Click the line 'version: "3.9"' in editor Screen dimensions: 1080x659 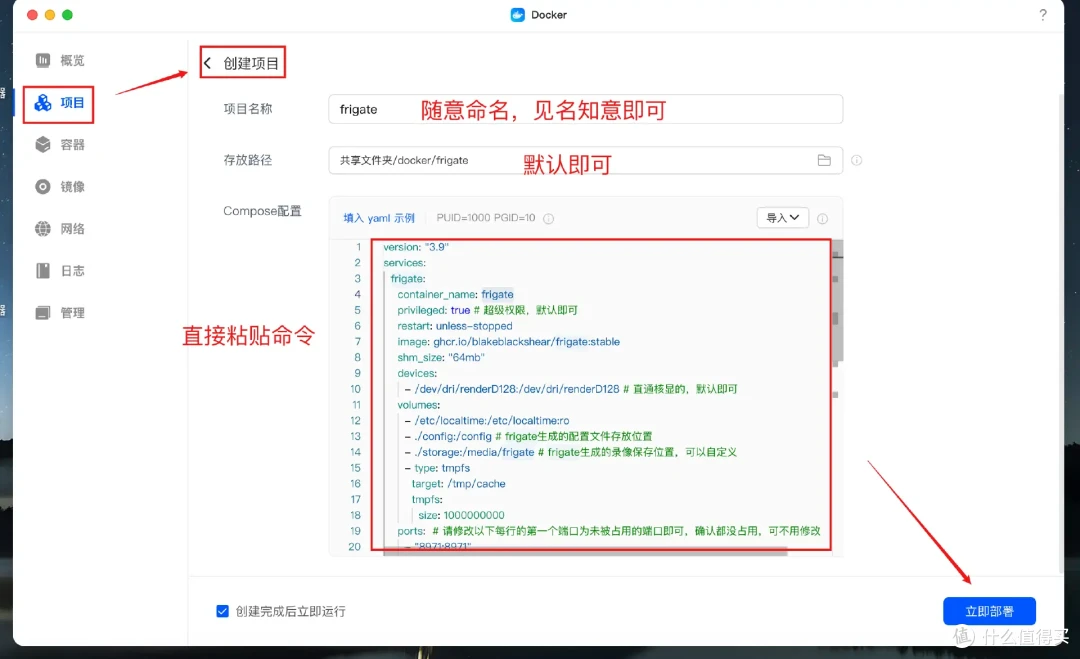[x=416, y=247]
